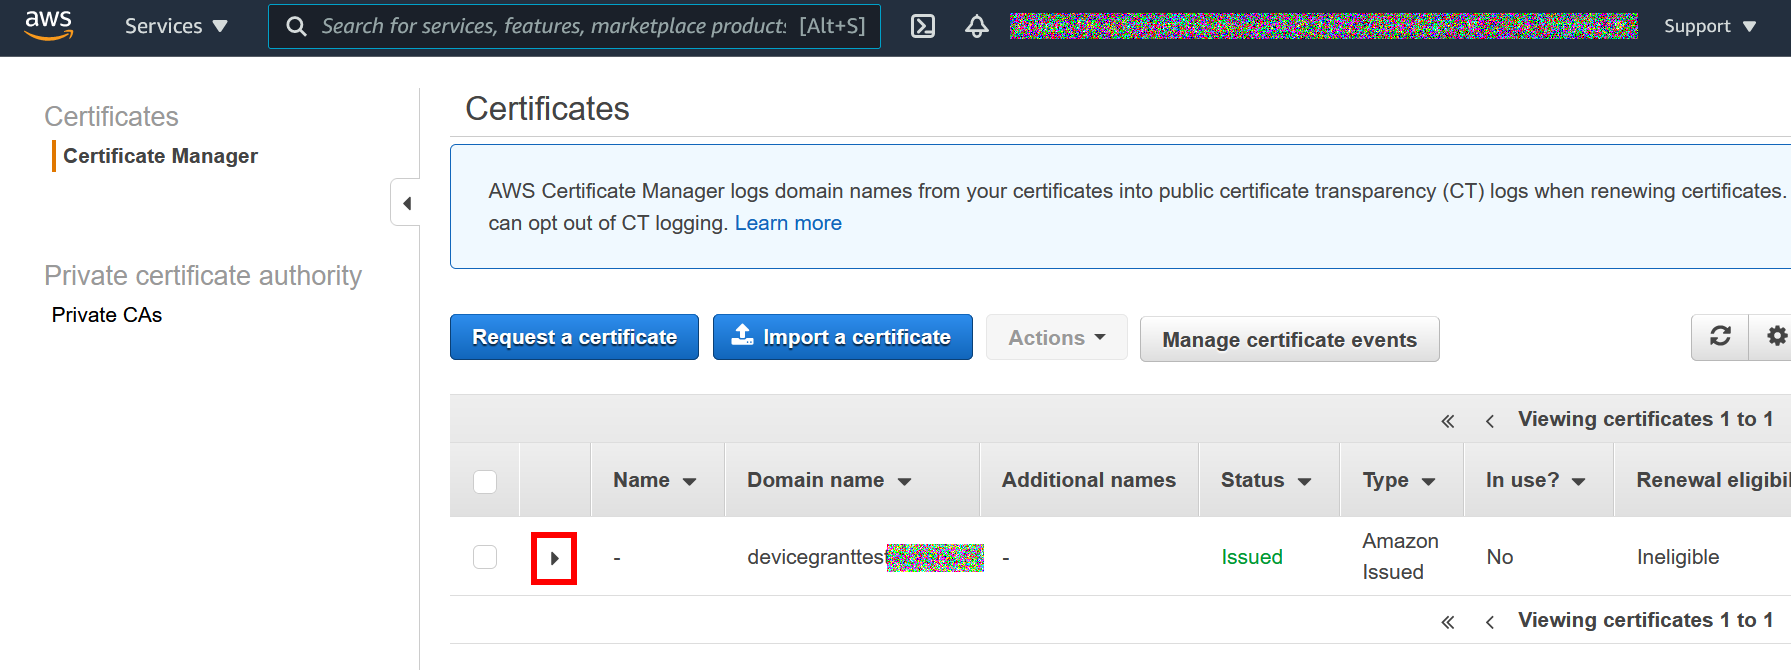The height and width of the screenshot is (670, 1791).
Task: Toggle the select-all certificates checkbox
Action: [485, 481]
